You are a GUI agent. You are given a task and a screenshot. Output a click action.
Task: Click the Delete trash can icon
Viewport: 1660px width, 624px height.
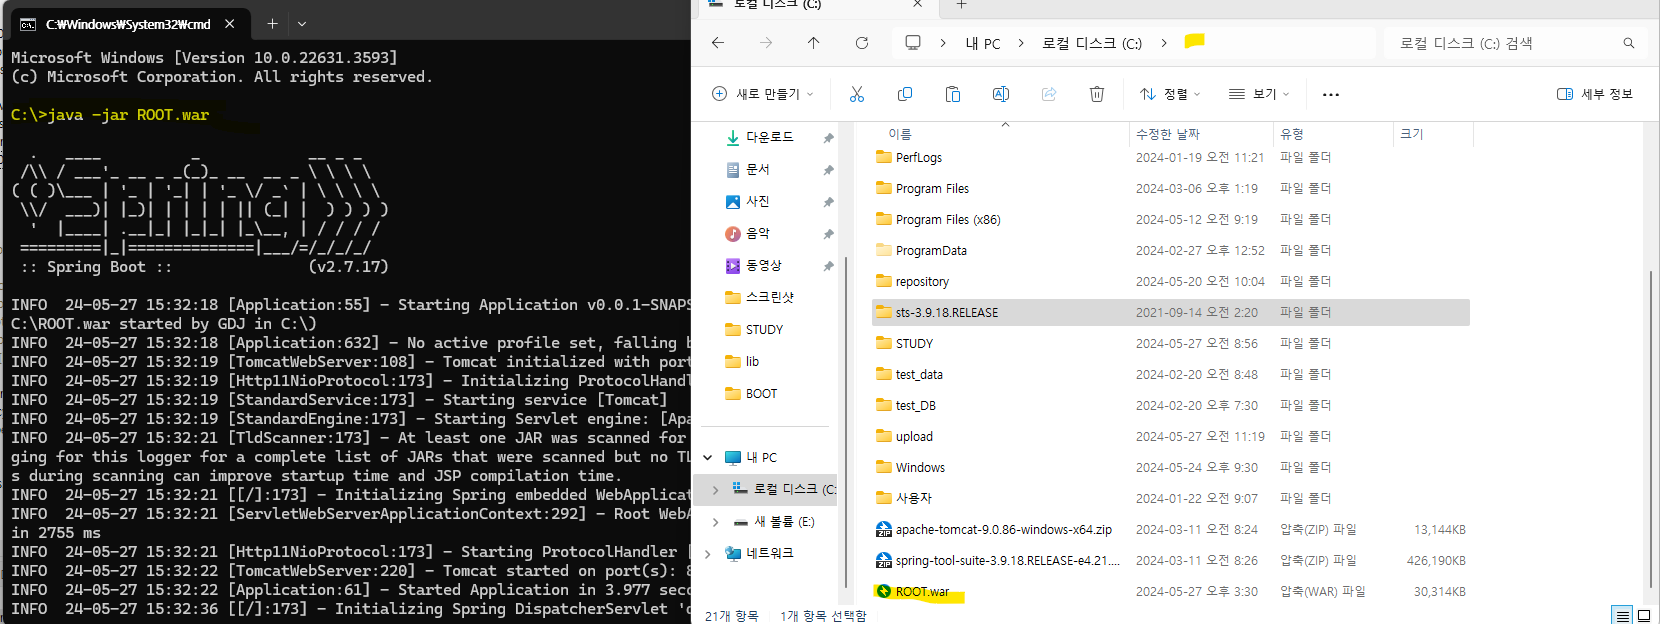pyautogui.click(x=1097, y=94)
